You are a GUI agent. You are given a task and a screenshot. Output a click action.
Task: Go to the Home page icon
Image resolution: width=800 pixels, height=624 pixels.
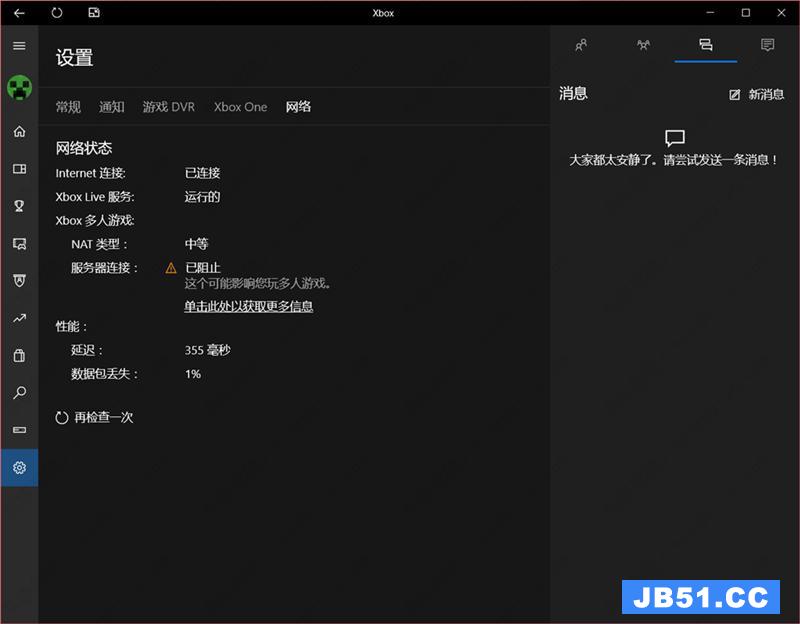pos(19,132)
